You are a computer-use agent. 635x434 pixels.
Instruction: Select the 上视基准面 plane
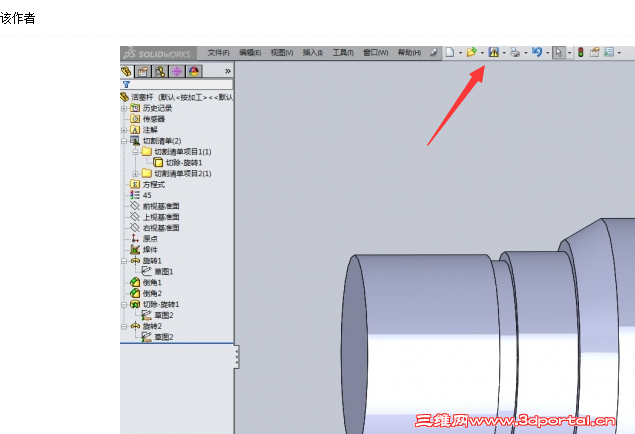coord(155,217)
